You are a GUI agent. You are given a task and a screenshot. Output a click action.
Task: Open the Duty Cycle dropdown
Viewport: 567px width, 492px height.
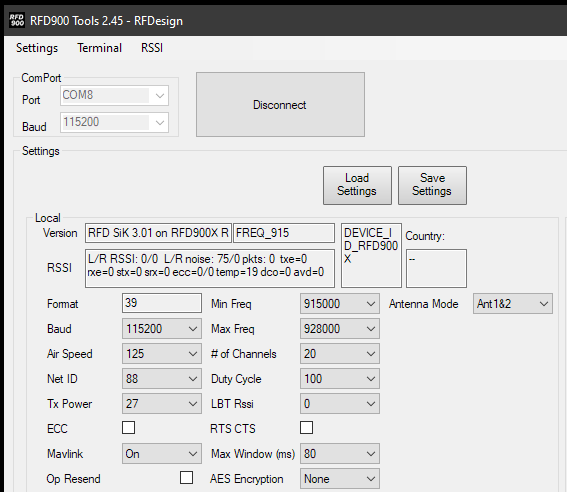[340, 378]
